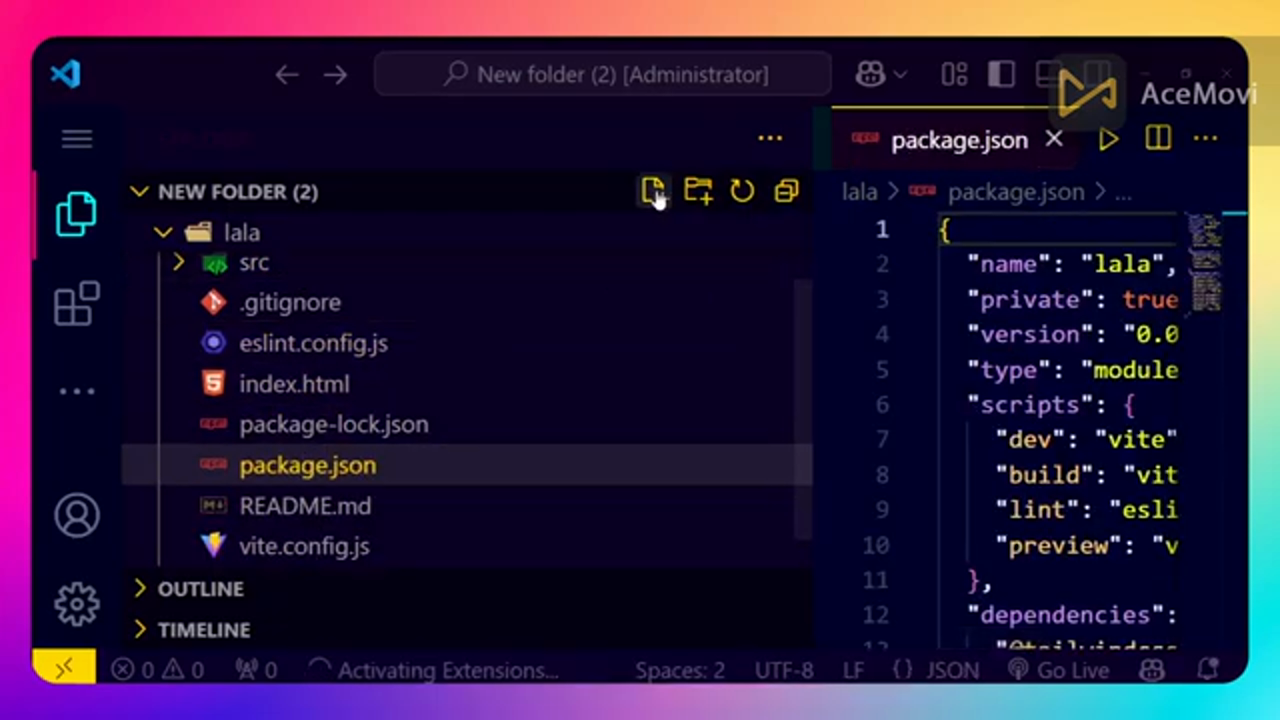Click the "Activating Extensions..." status text
The image size is (1280, 720).
(447, 670)
